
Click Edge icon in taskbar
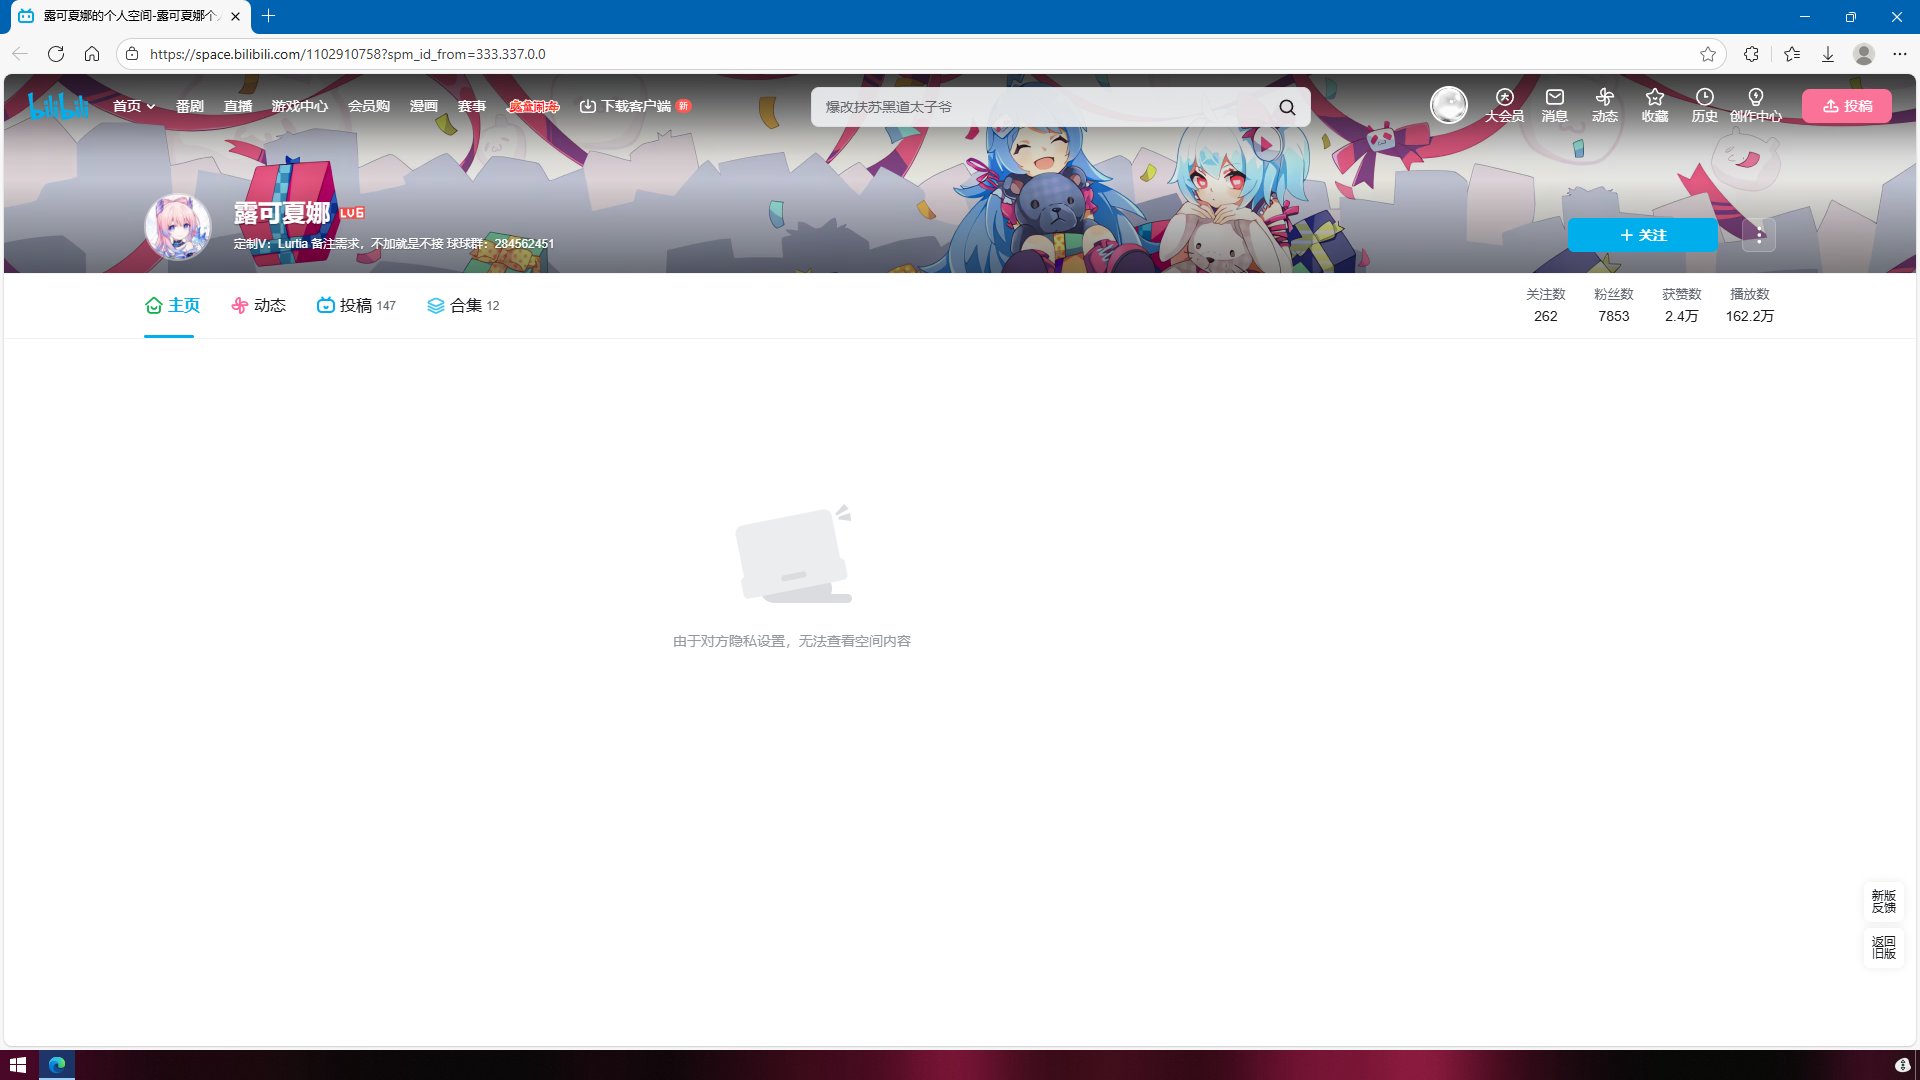click(x=57, y=1065)
